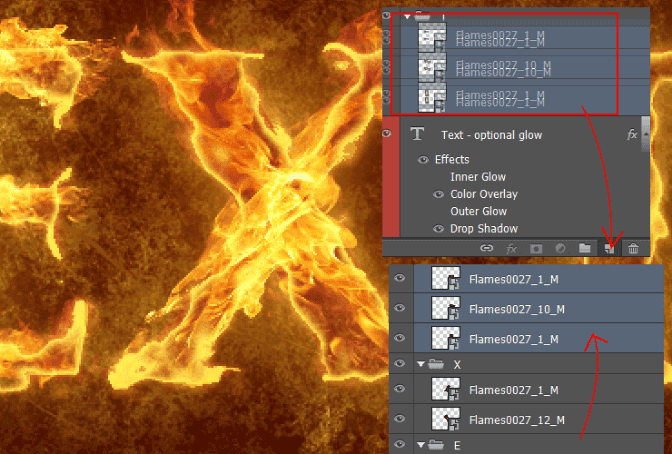This screenshot has height=454, width=672.
Task: Click the create new layer icon
Action: (x=609, y=247)
